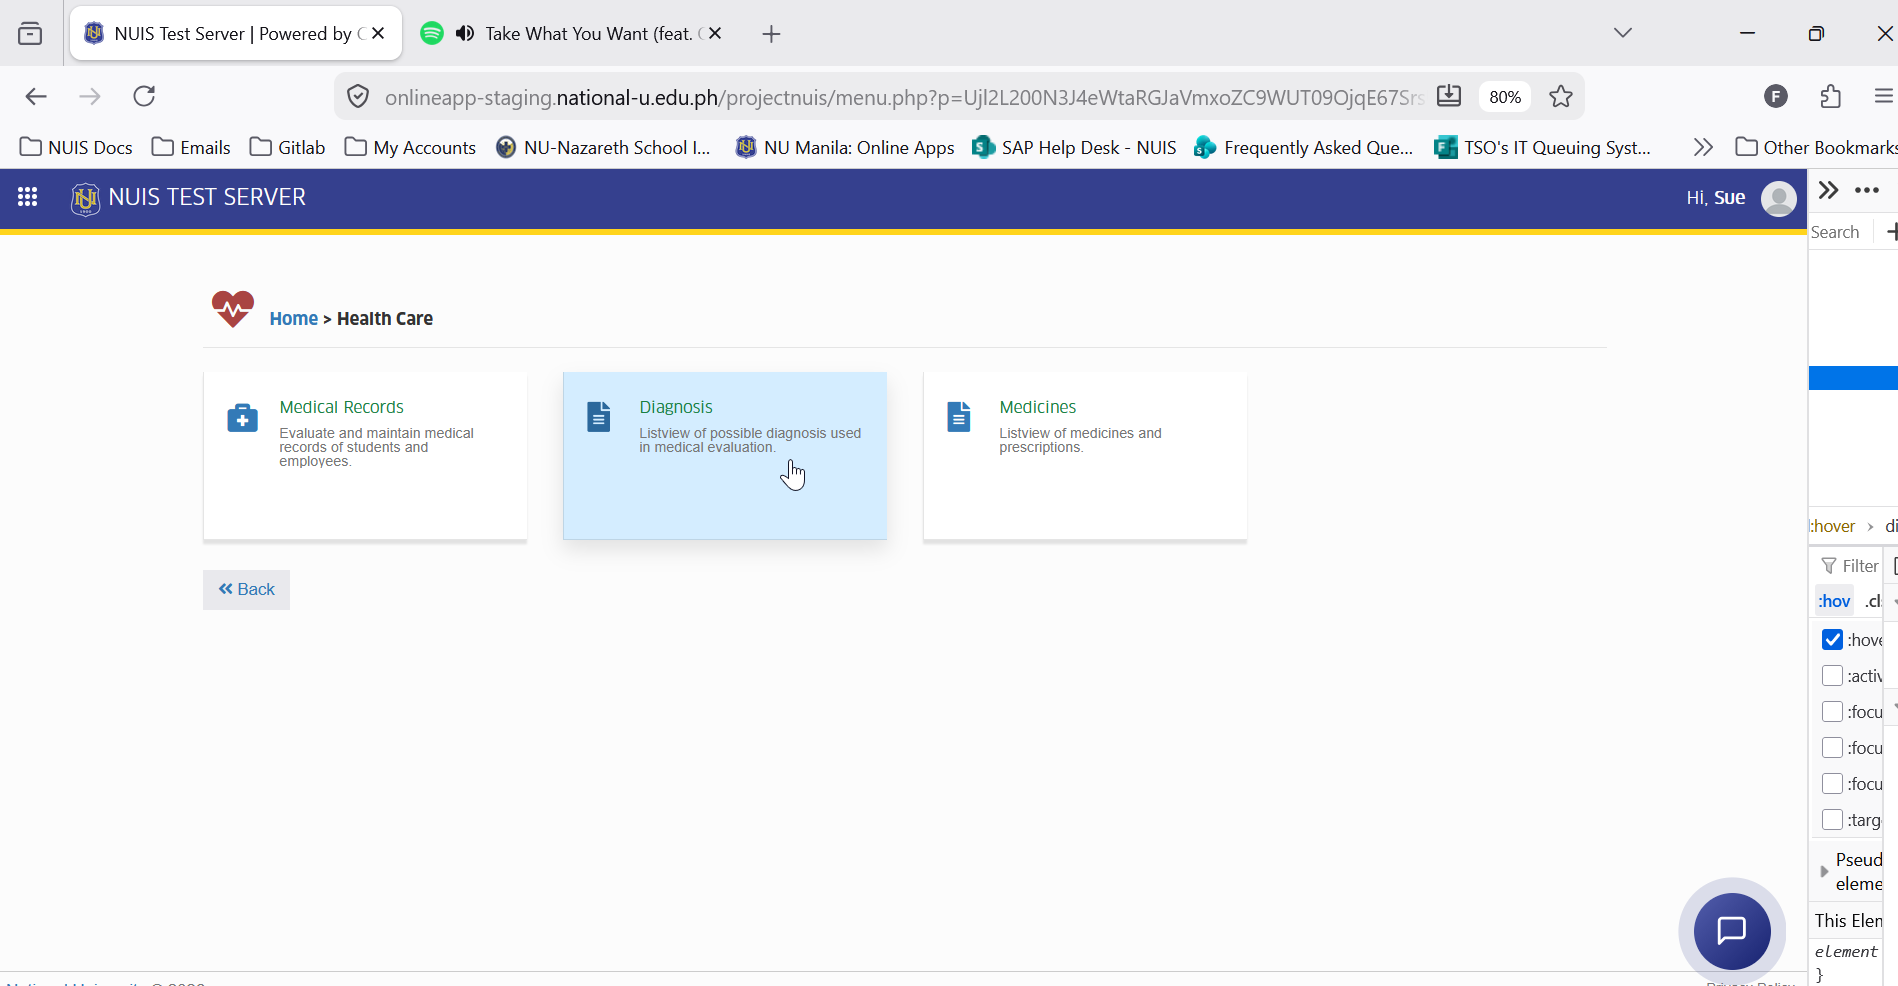Click the Medical Records briefcase icon
Screen dimensions: 1898x986
point(242,418)
